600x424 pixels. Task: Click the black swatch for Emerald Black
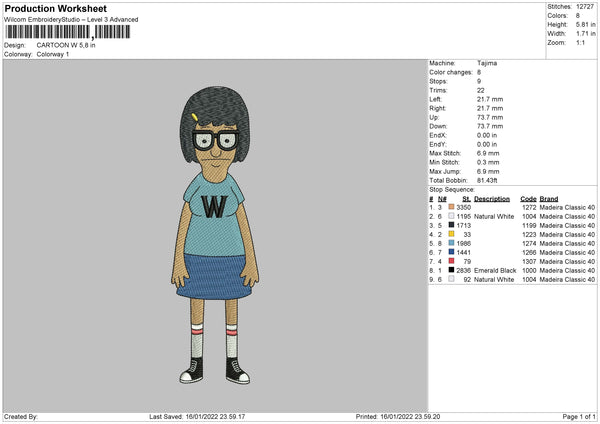point(451,270)
